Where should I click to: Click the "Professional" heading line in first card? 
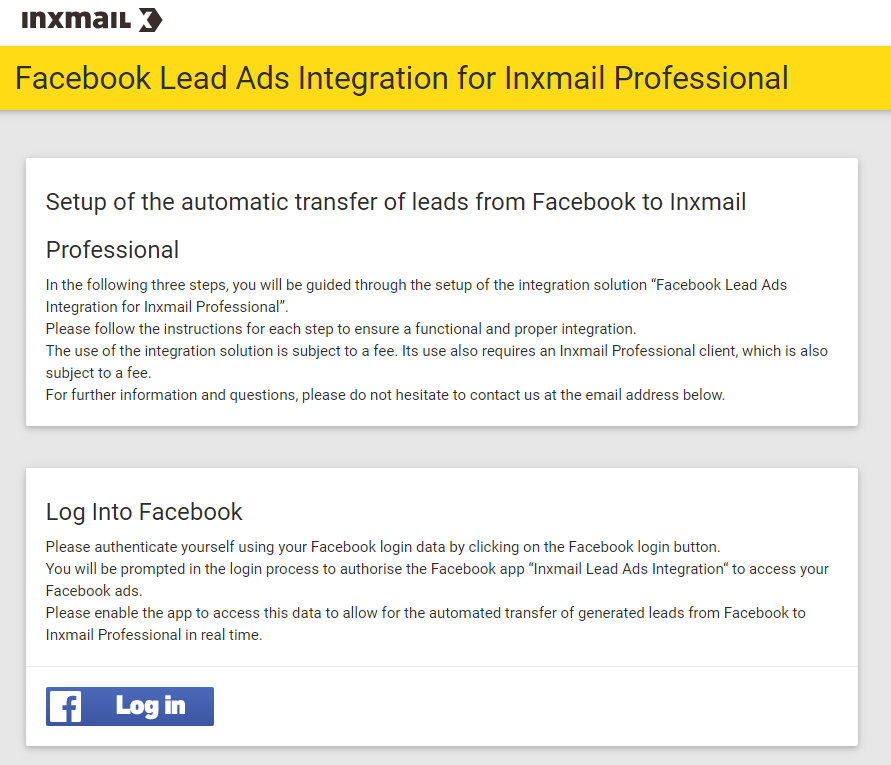113,250
